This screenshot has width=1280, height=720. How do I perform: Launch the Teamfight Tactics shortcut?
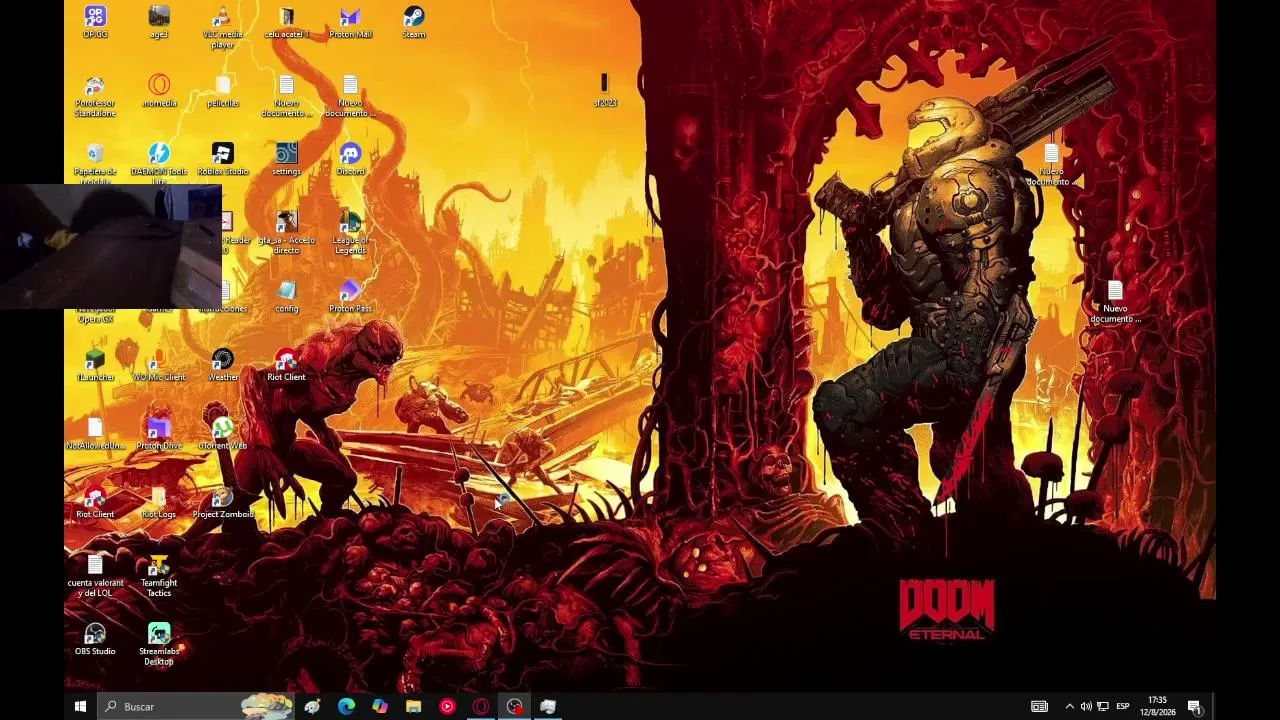point(159,576)
